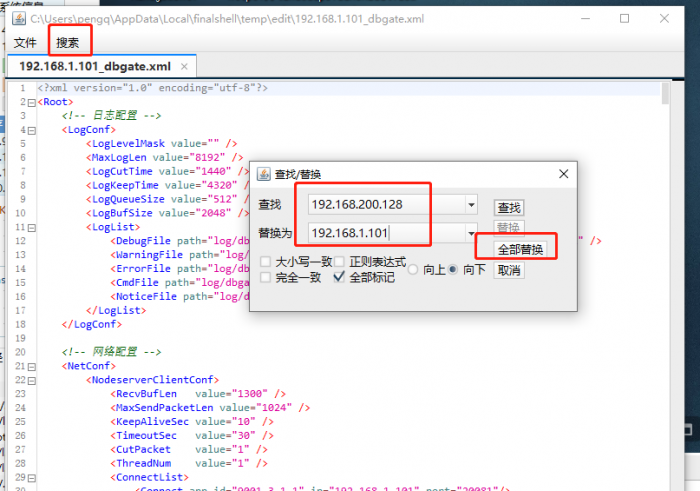Close the 192.168.1.101_dbgate.xml tab

click(x=184, y=67)
